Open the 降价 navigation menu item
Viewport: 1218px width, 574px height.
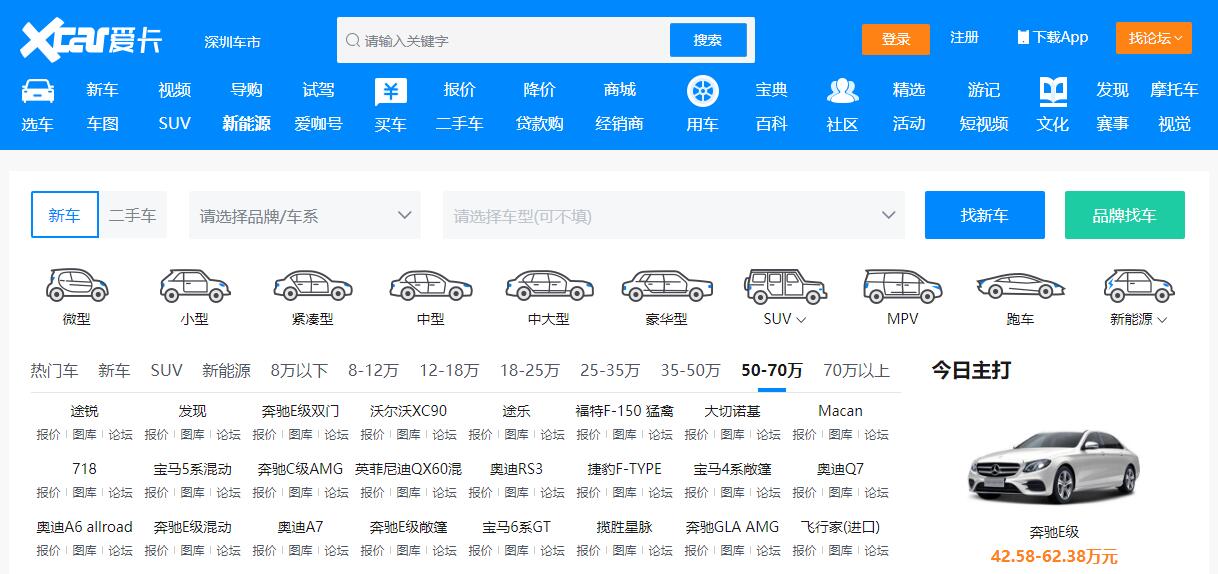pyautogui.click(x=539, y=90)
